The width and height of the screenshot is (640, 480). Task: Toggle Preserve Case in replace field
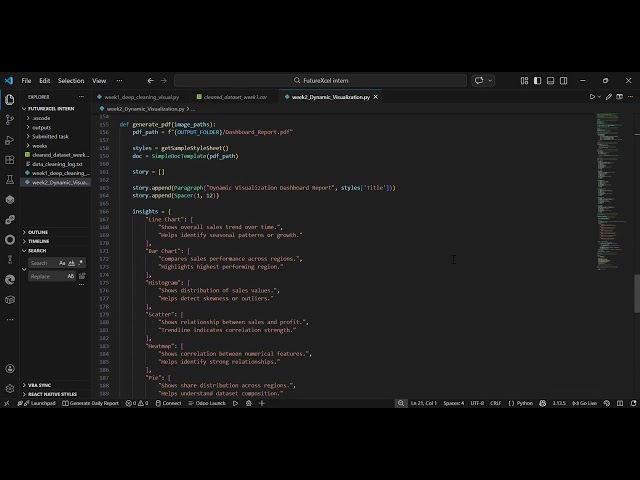(71, 276)
